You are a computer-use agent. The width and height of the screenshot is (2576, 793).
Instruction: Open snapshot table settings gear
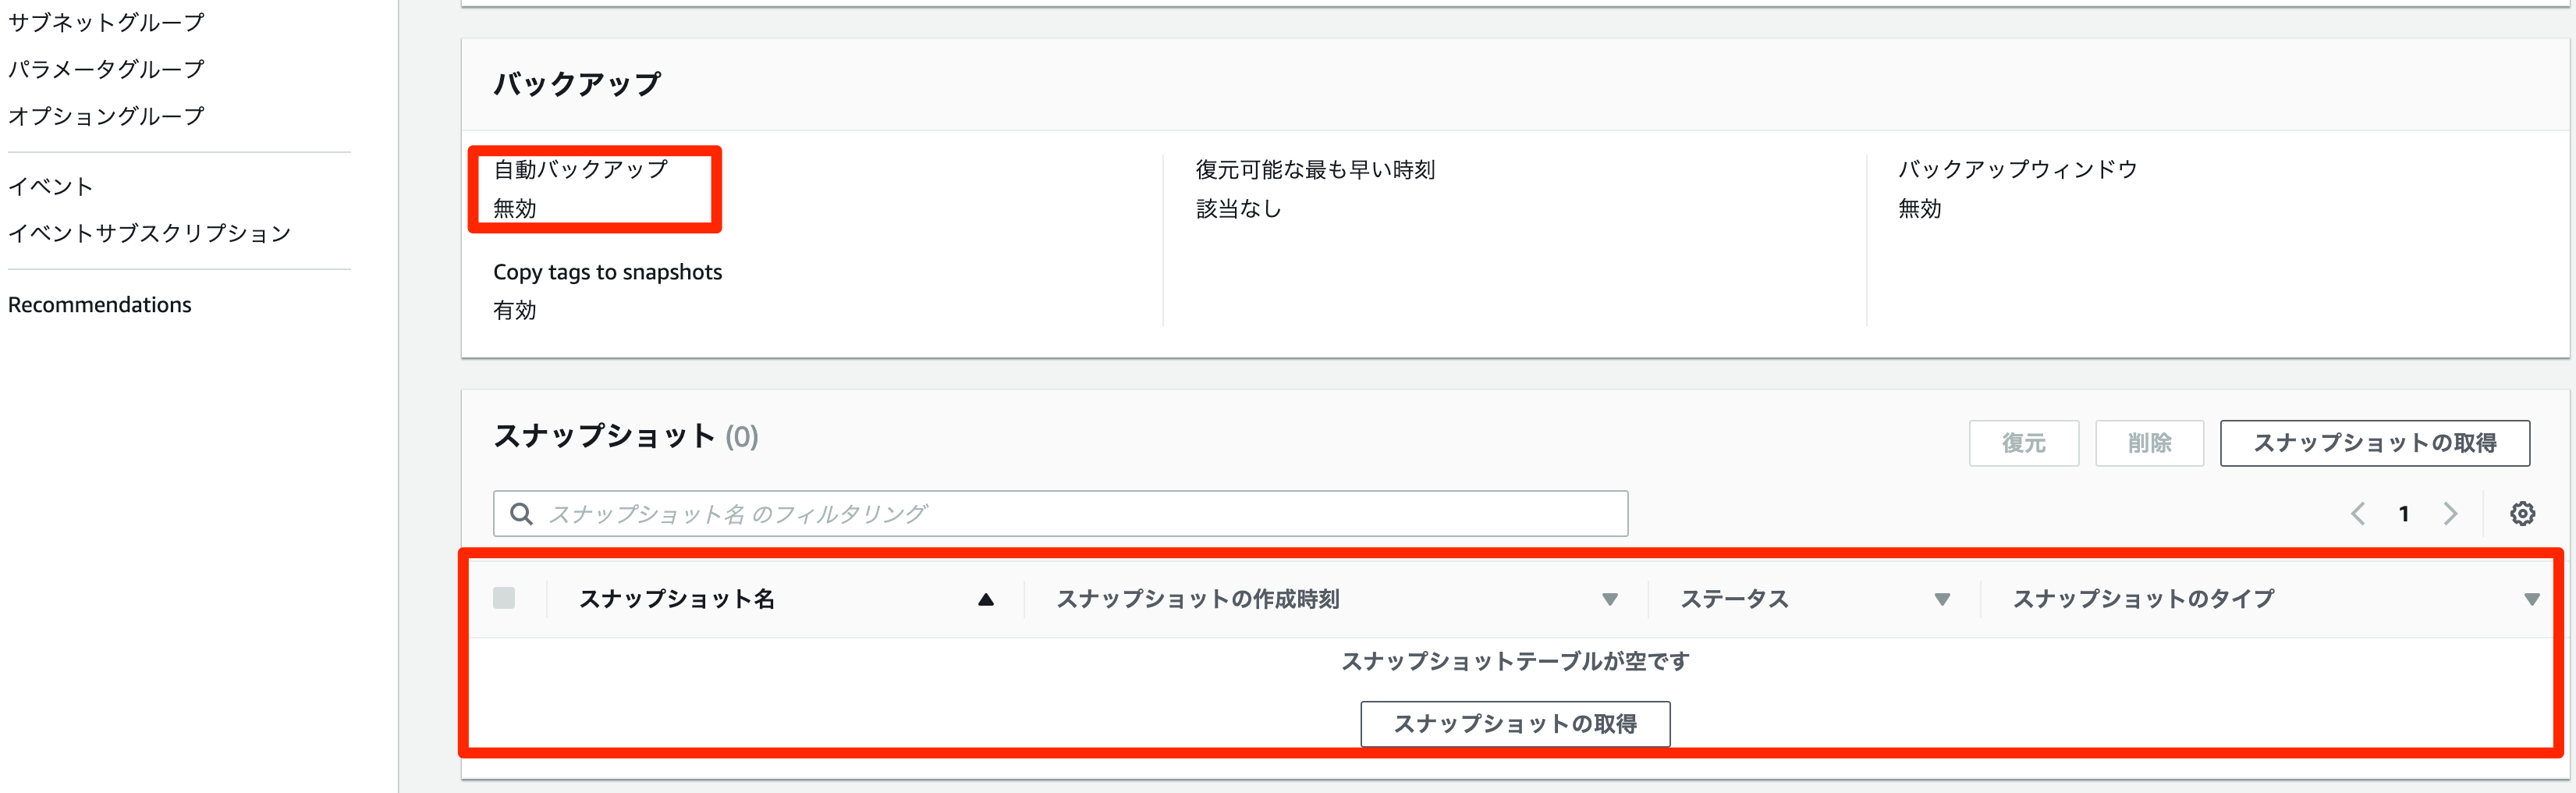[2522, 514]
